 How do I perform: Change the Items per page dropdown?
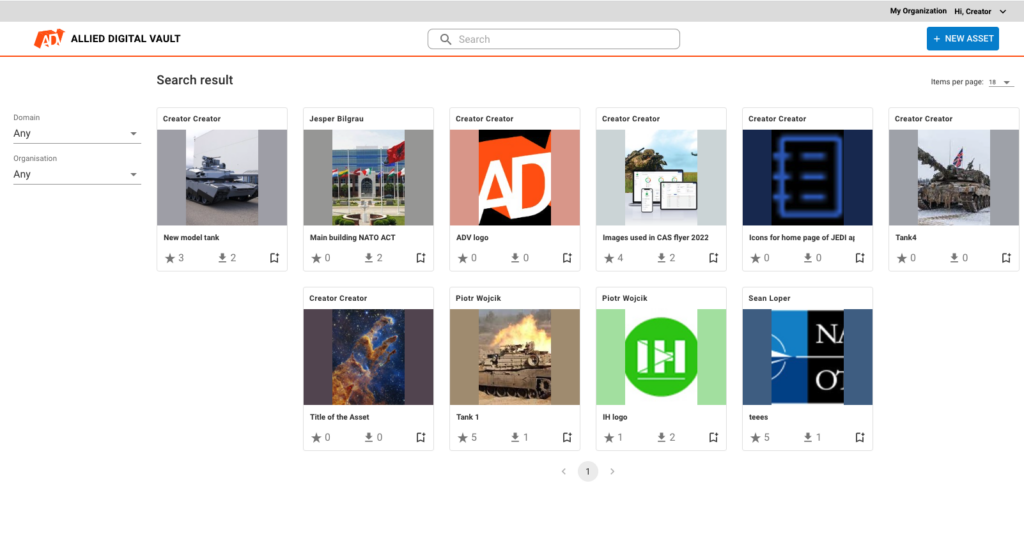point(999,82)
